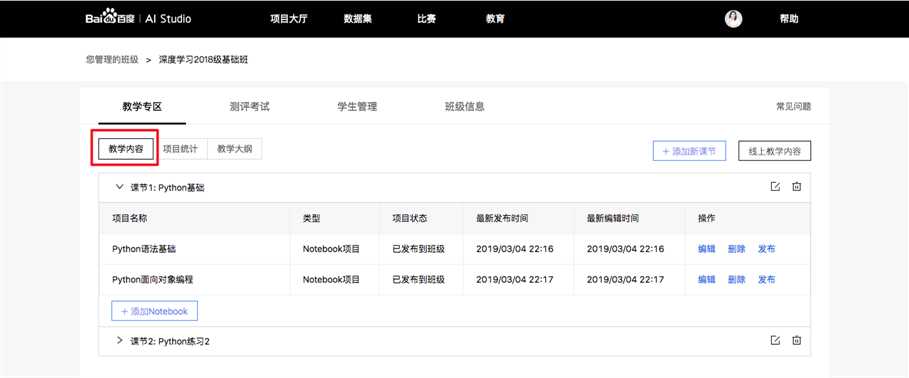Collapse 课节1: Python基础 section

click(119, 187)
